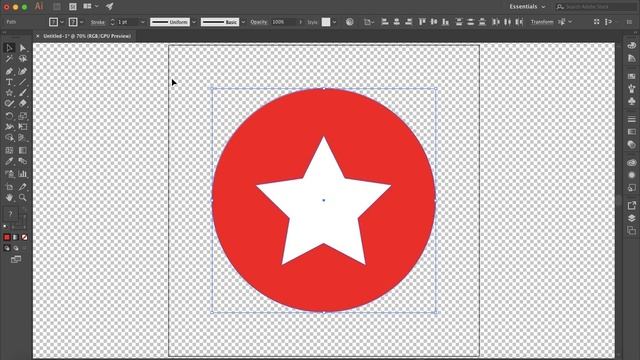Select the Free Transform tool

pyautogui.click(x=23, y=127)
